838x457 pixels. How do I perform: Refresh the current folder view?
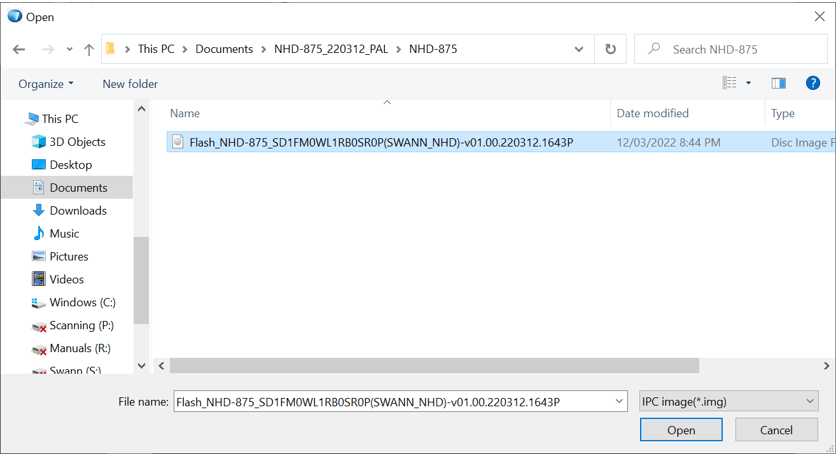point(610,49)
